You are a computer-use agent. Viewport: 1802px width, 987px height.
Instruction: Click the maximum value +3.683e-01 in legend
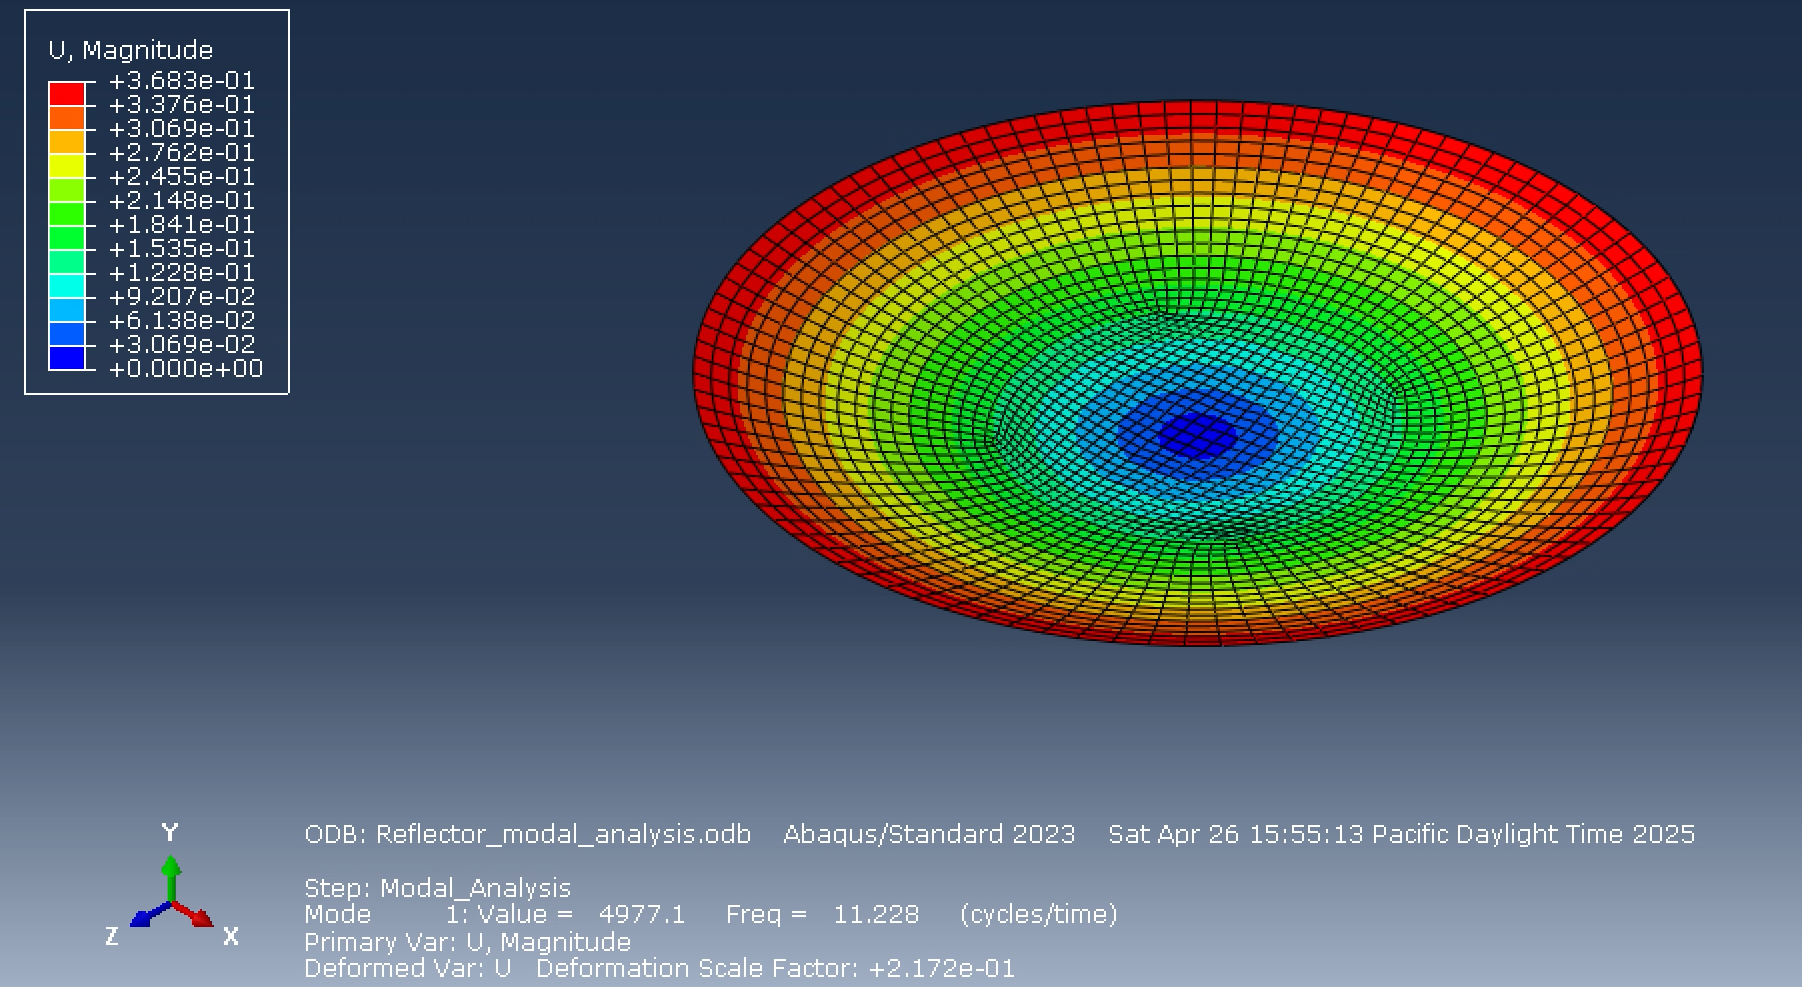(x=183, y=80)
